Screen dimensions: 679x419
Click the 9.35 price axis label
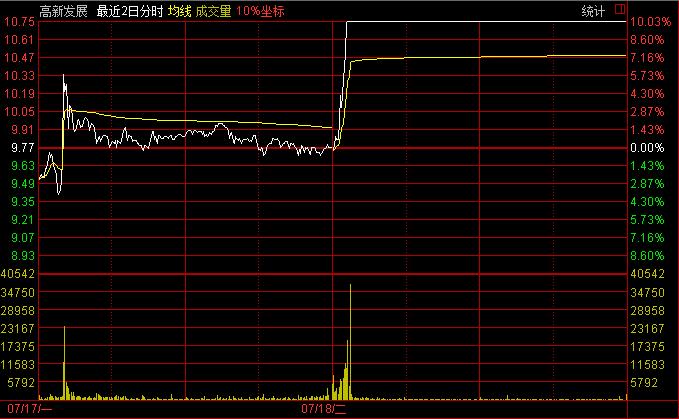(x=23, y=202)
